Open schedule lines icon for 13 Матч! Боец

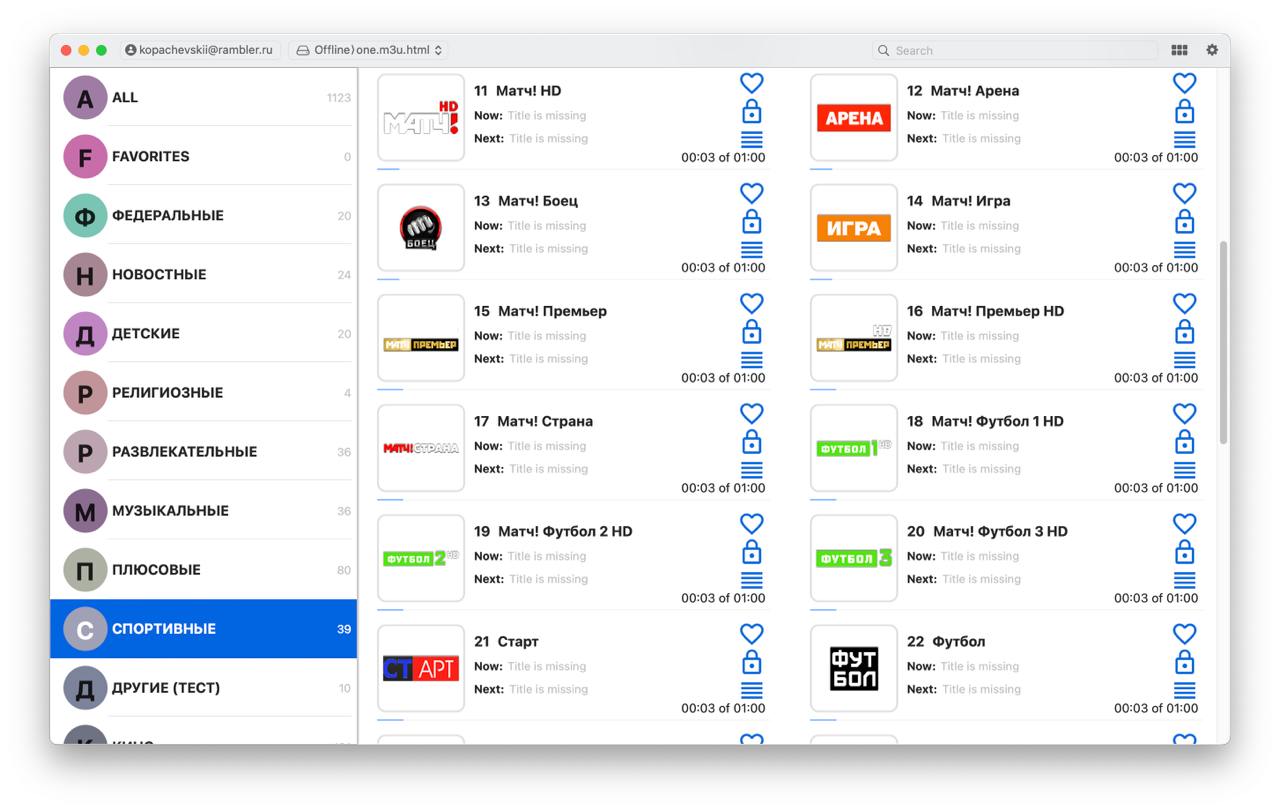point(752,250)
